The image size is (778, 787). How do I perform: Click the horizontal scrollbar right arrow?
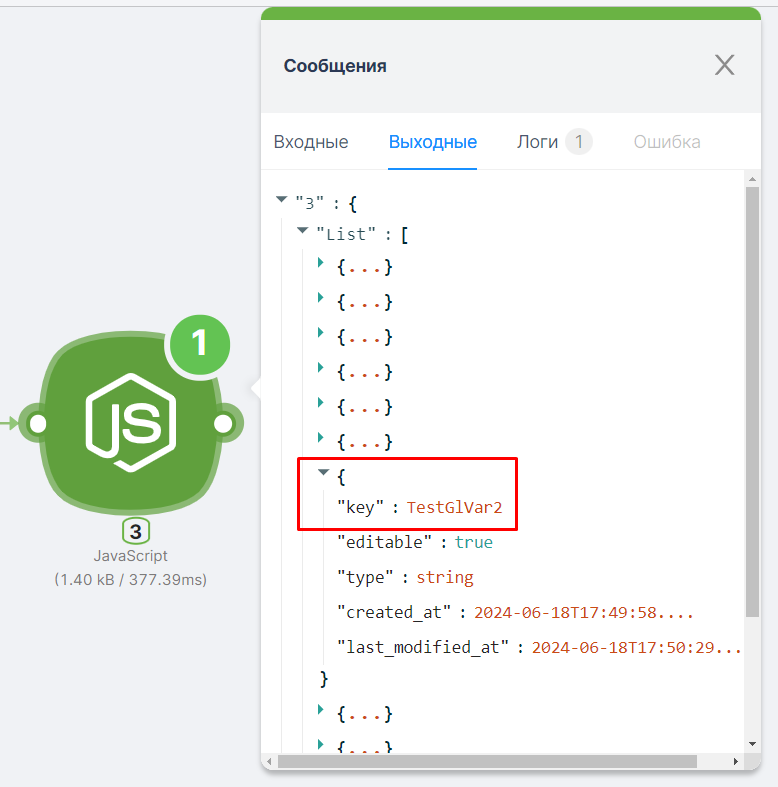[736, 761]
